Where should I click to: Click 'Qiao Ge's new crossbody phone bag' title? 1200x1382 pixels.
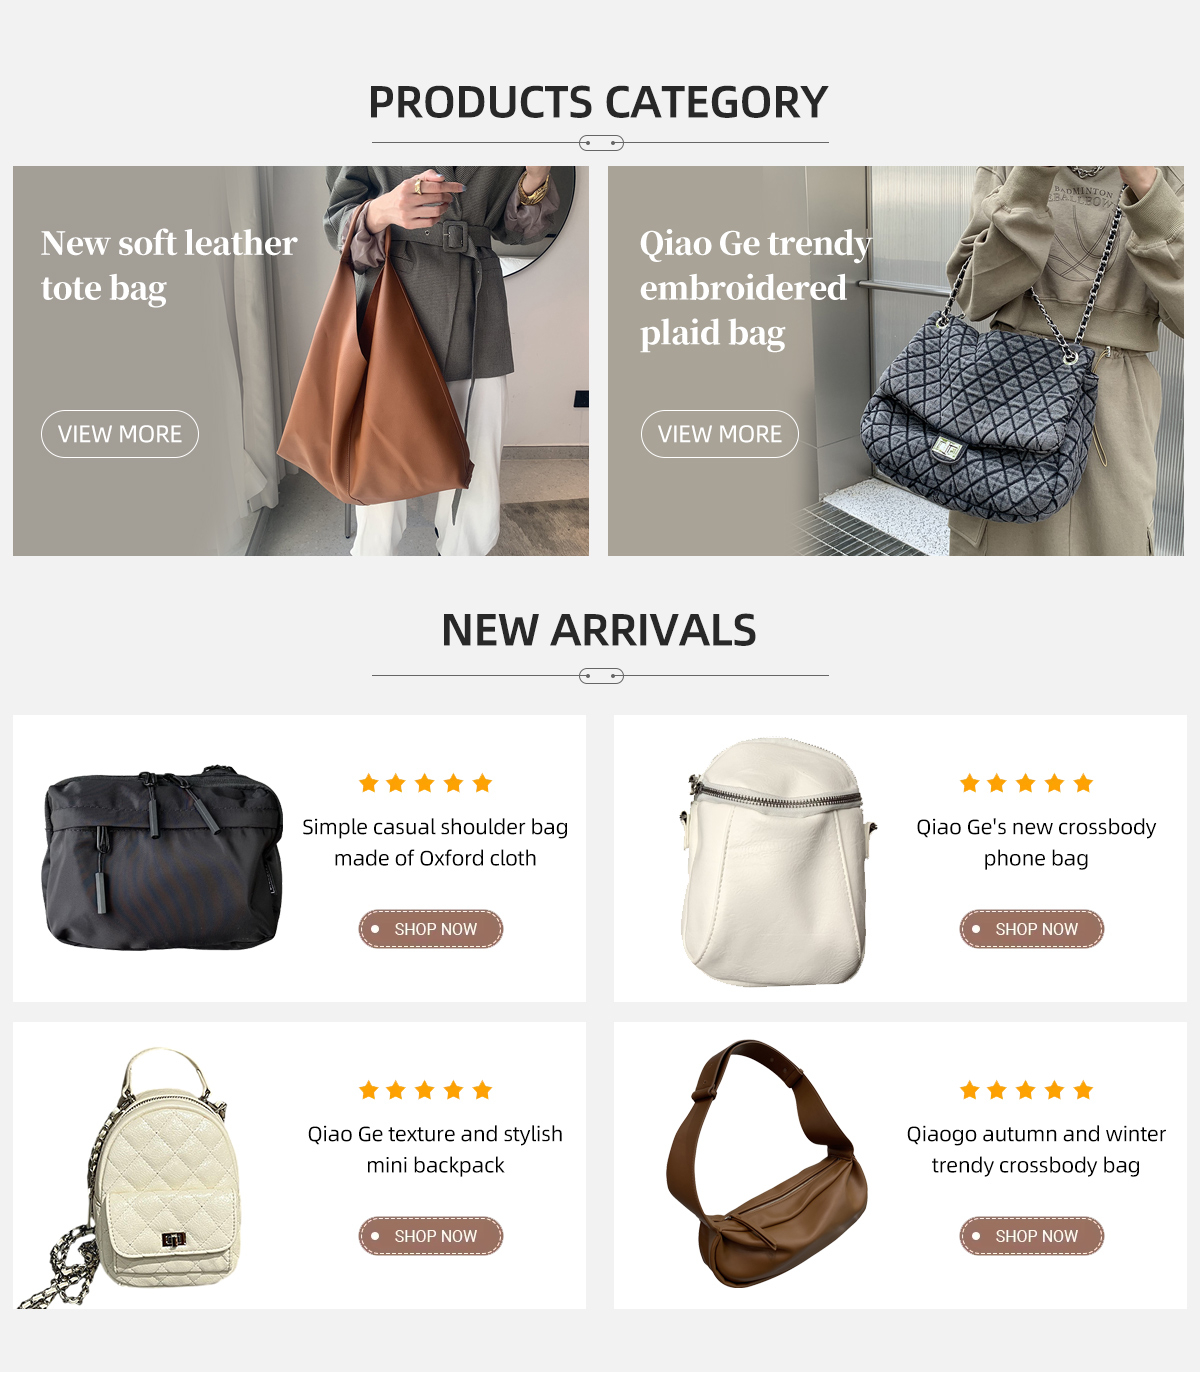pyautogui.click(x=1036, y=842)
